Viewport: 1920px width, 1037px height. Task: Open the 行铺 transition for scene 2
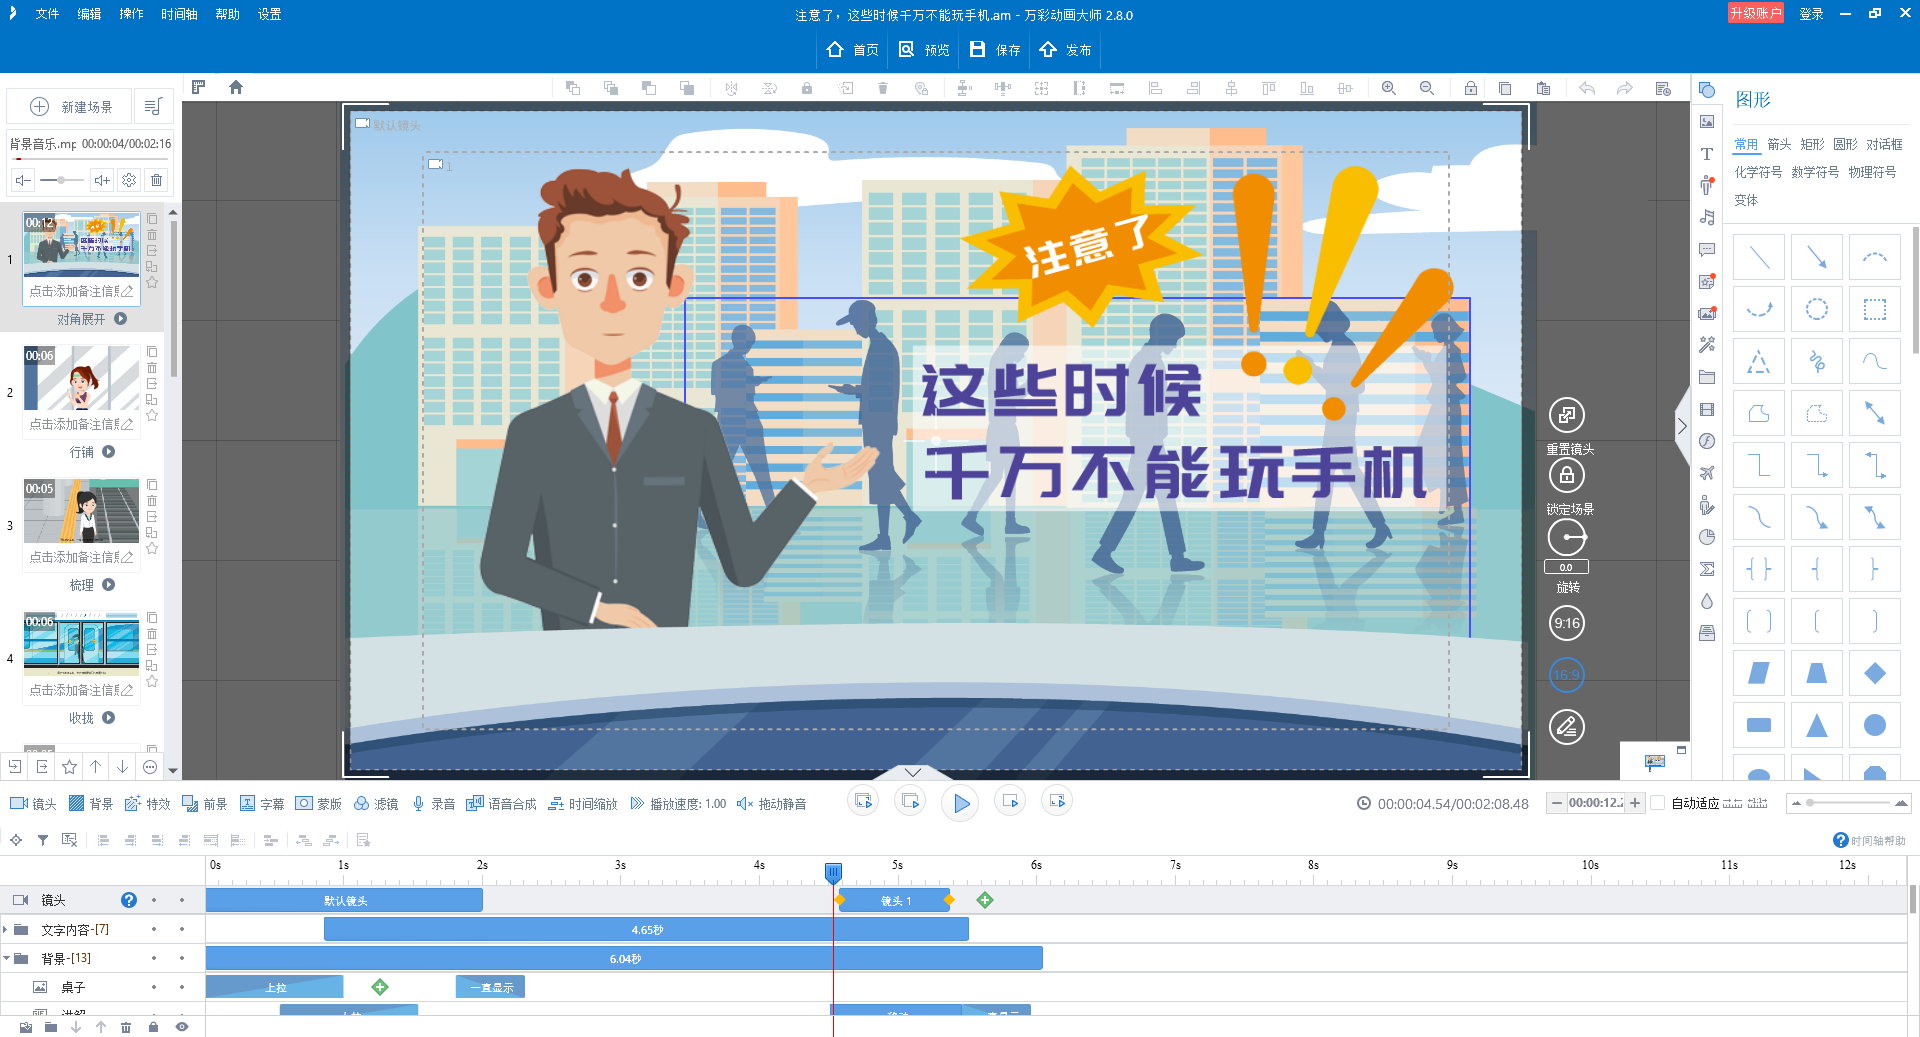click(92, 452)
